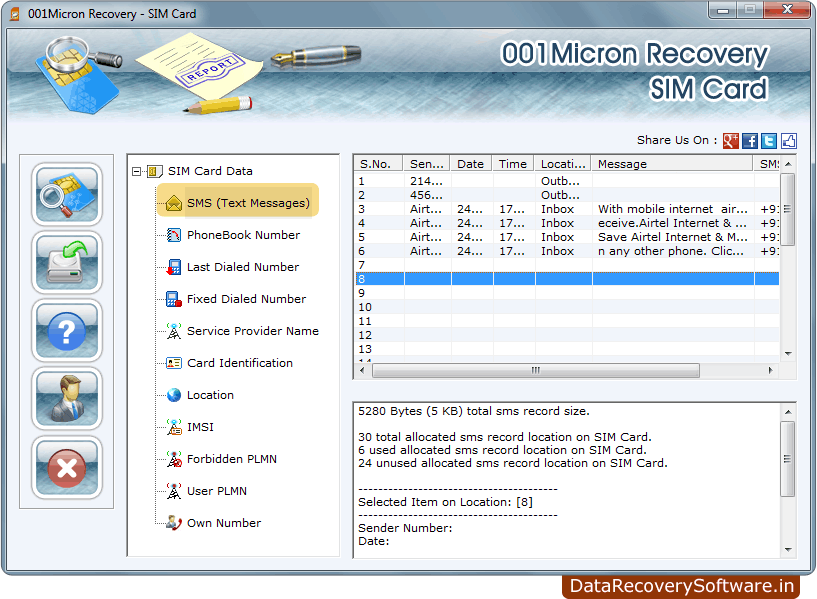The width and height of the screenshot is (817, 599).
Task: Click the SMS table horizontal scrollbar thumb
Action: [536, 370]
